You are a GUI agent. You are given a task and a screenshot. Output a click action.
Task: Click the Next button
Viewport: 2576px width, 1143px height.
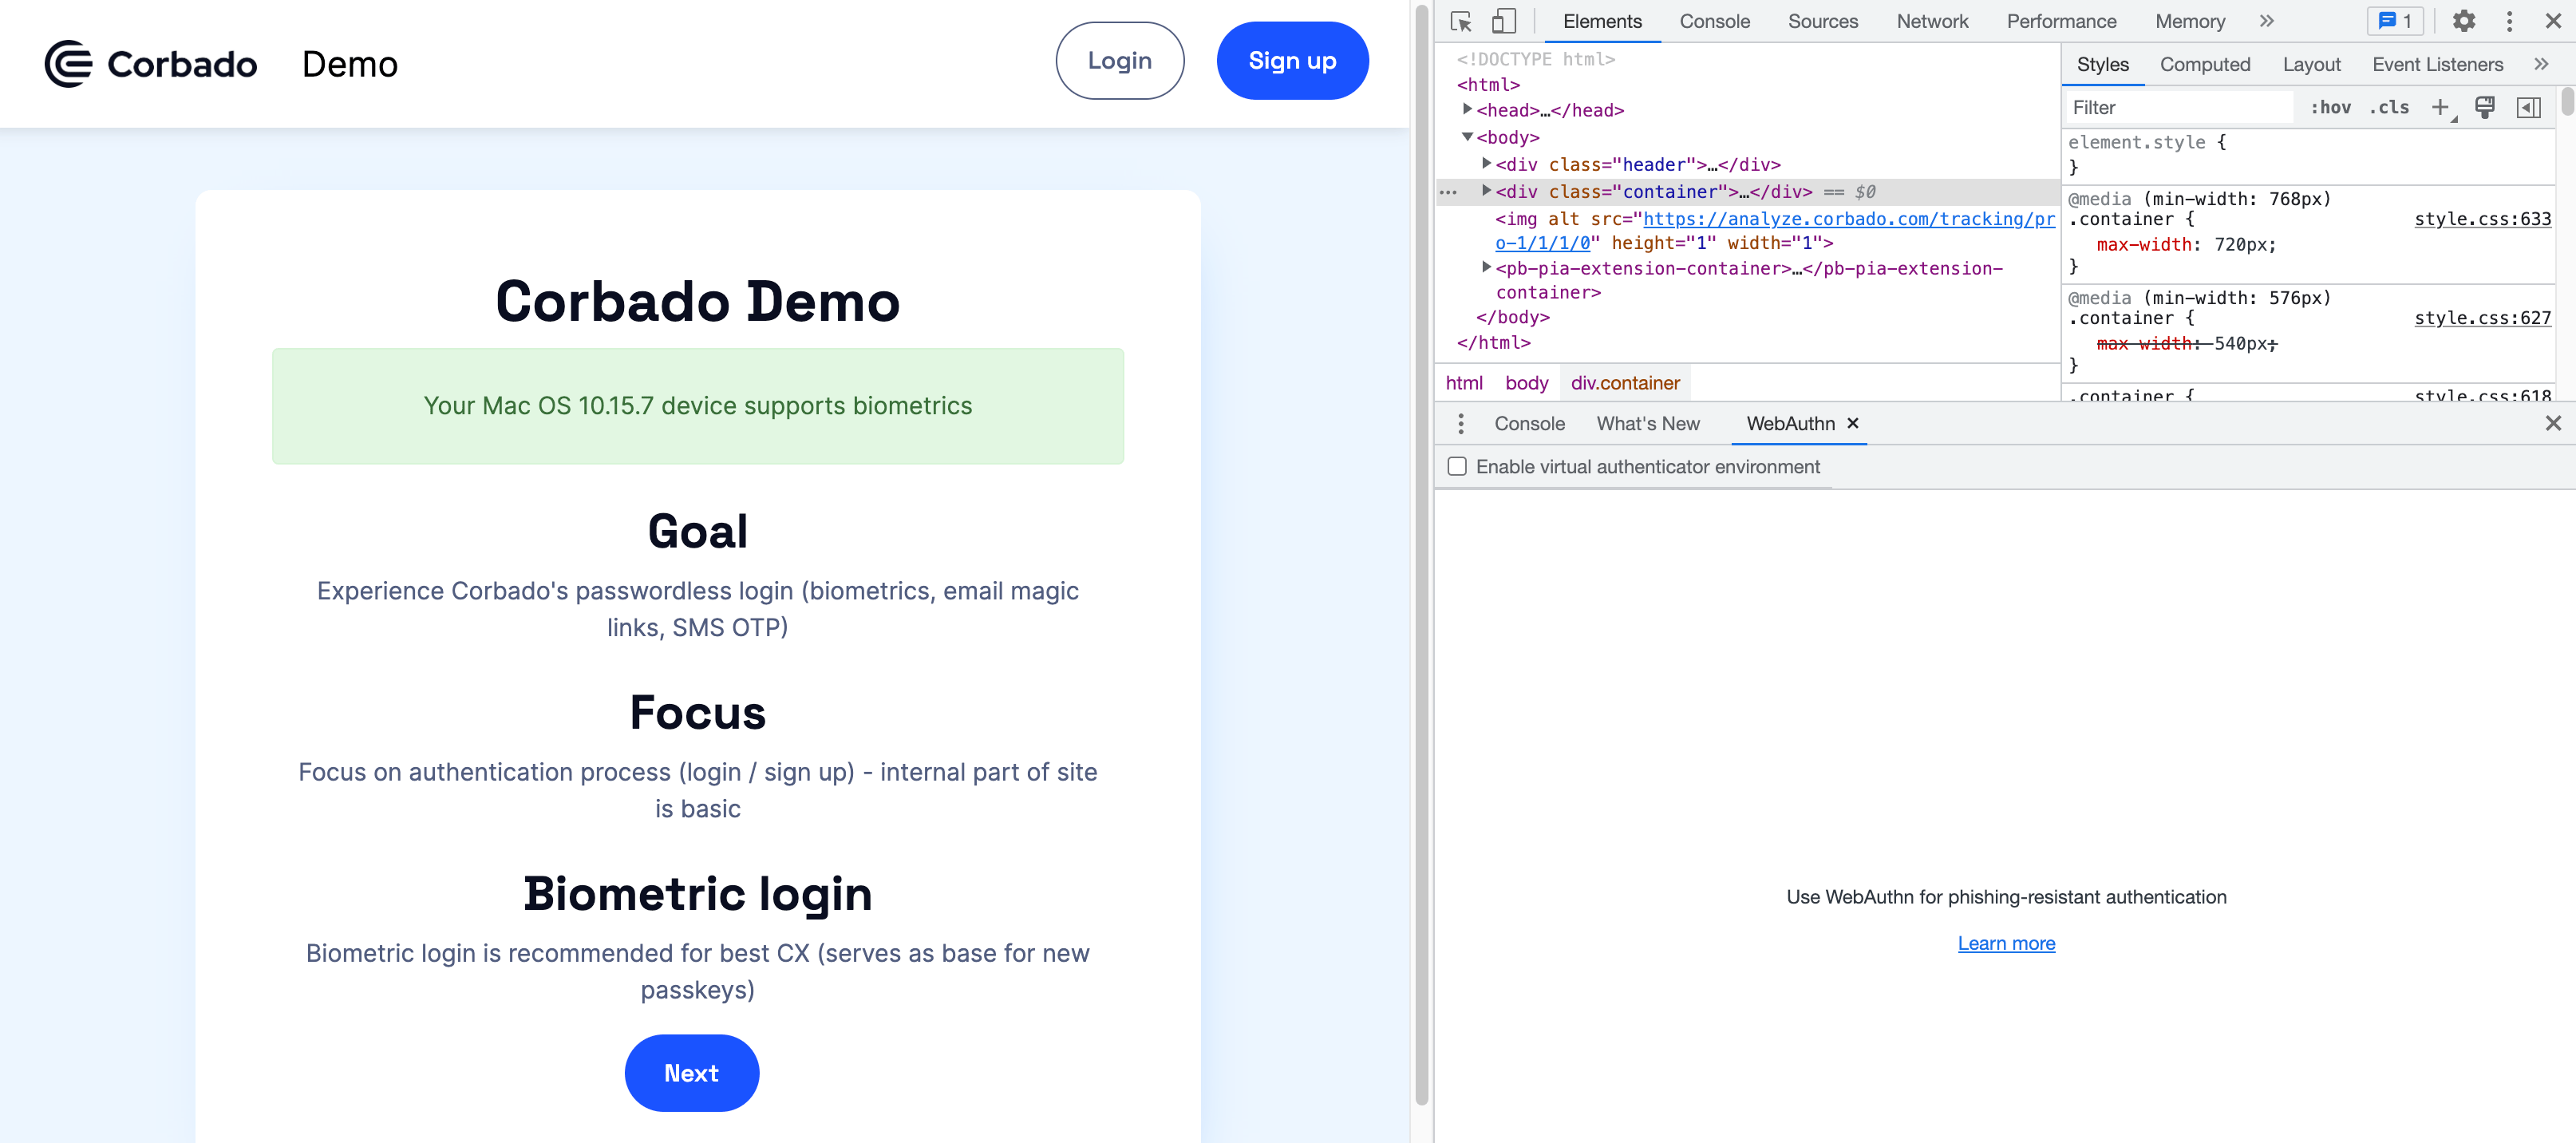coord(691,1072)
